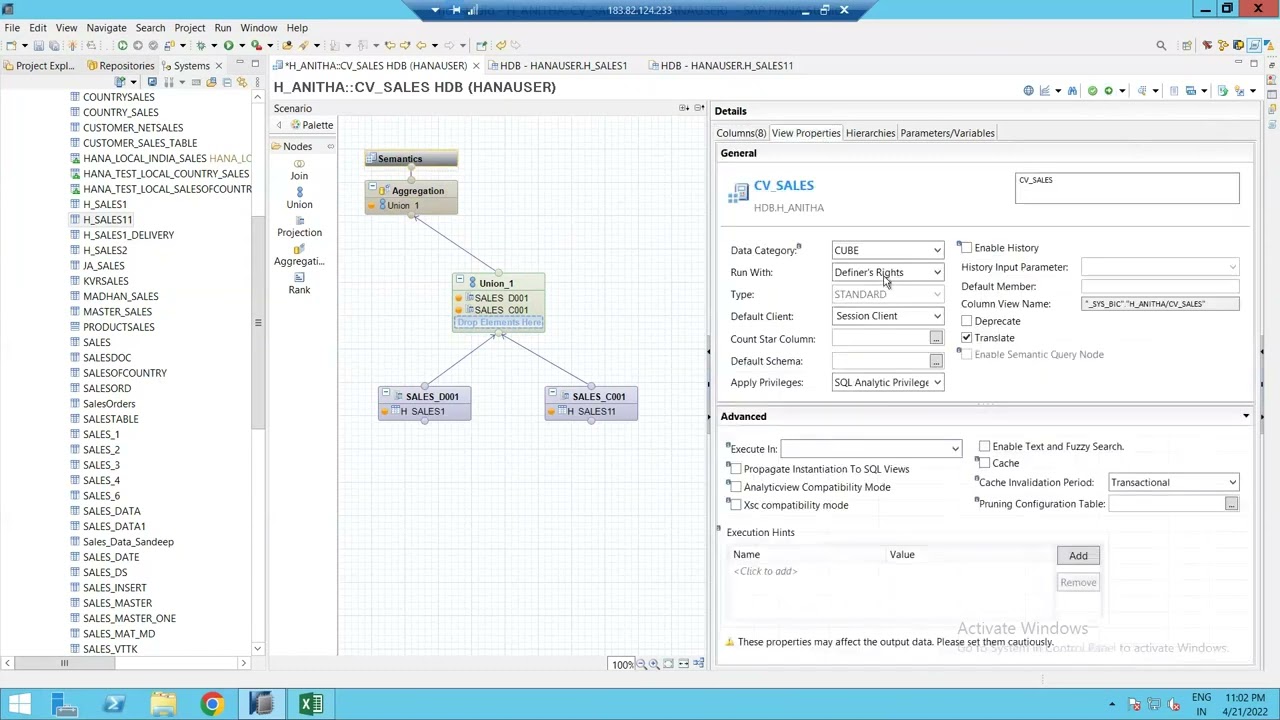The image size is (1280, 720).
Task: Open the search magnifier in top toolbar
Action: (1161, 45)
